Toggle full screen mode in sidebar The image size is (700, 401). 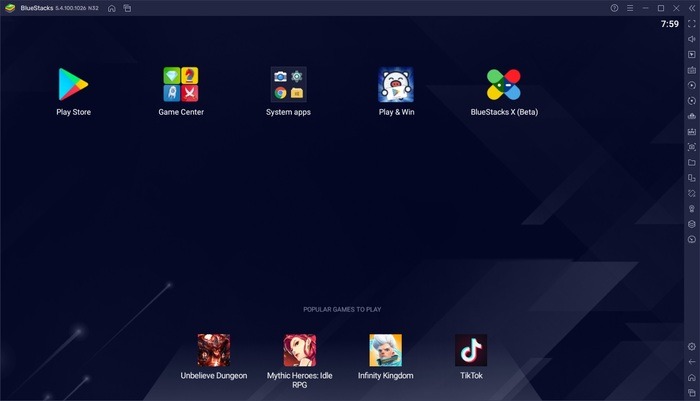tap(692, 24)
